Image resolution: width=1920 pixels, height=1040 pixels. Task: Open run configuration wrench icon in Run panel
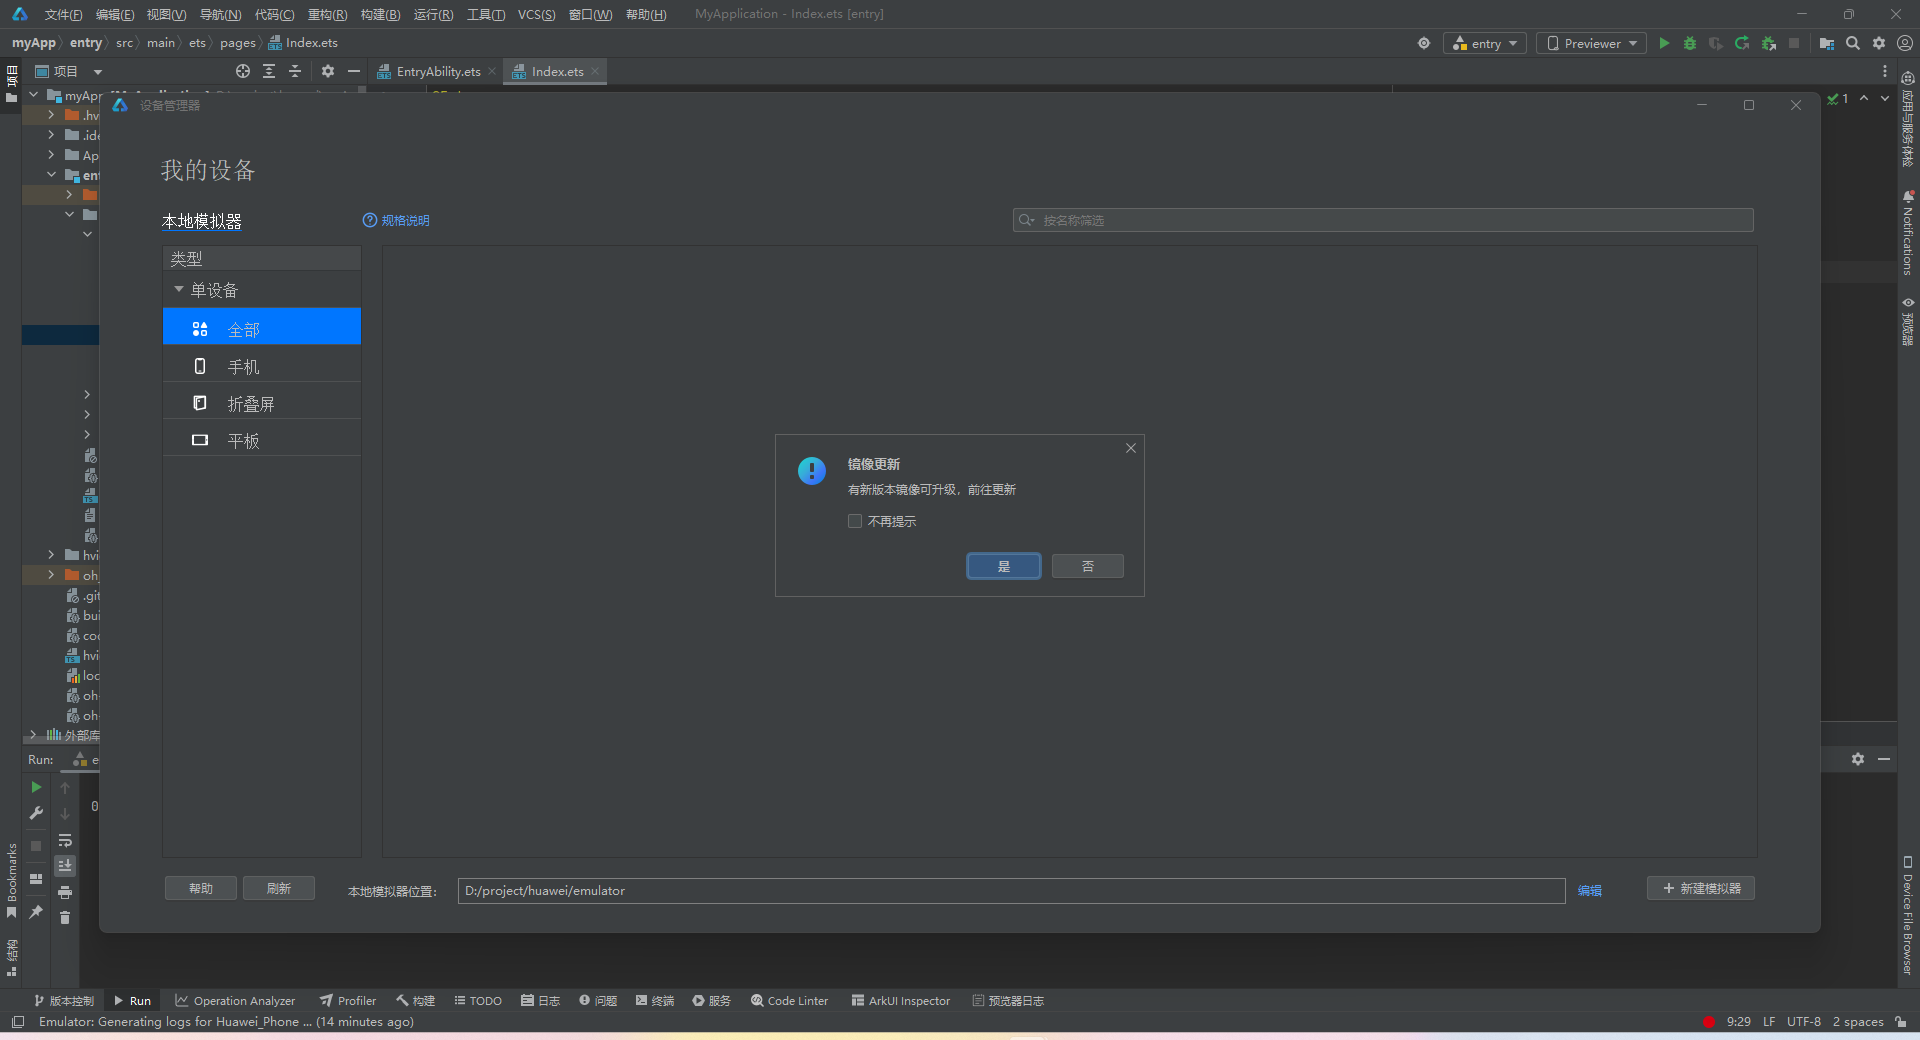[36, 813]
